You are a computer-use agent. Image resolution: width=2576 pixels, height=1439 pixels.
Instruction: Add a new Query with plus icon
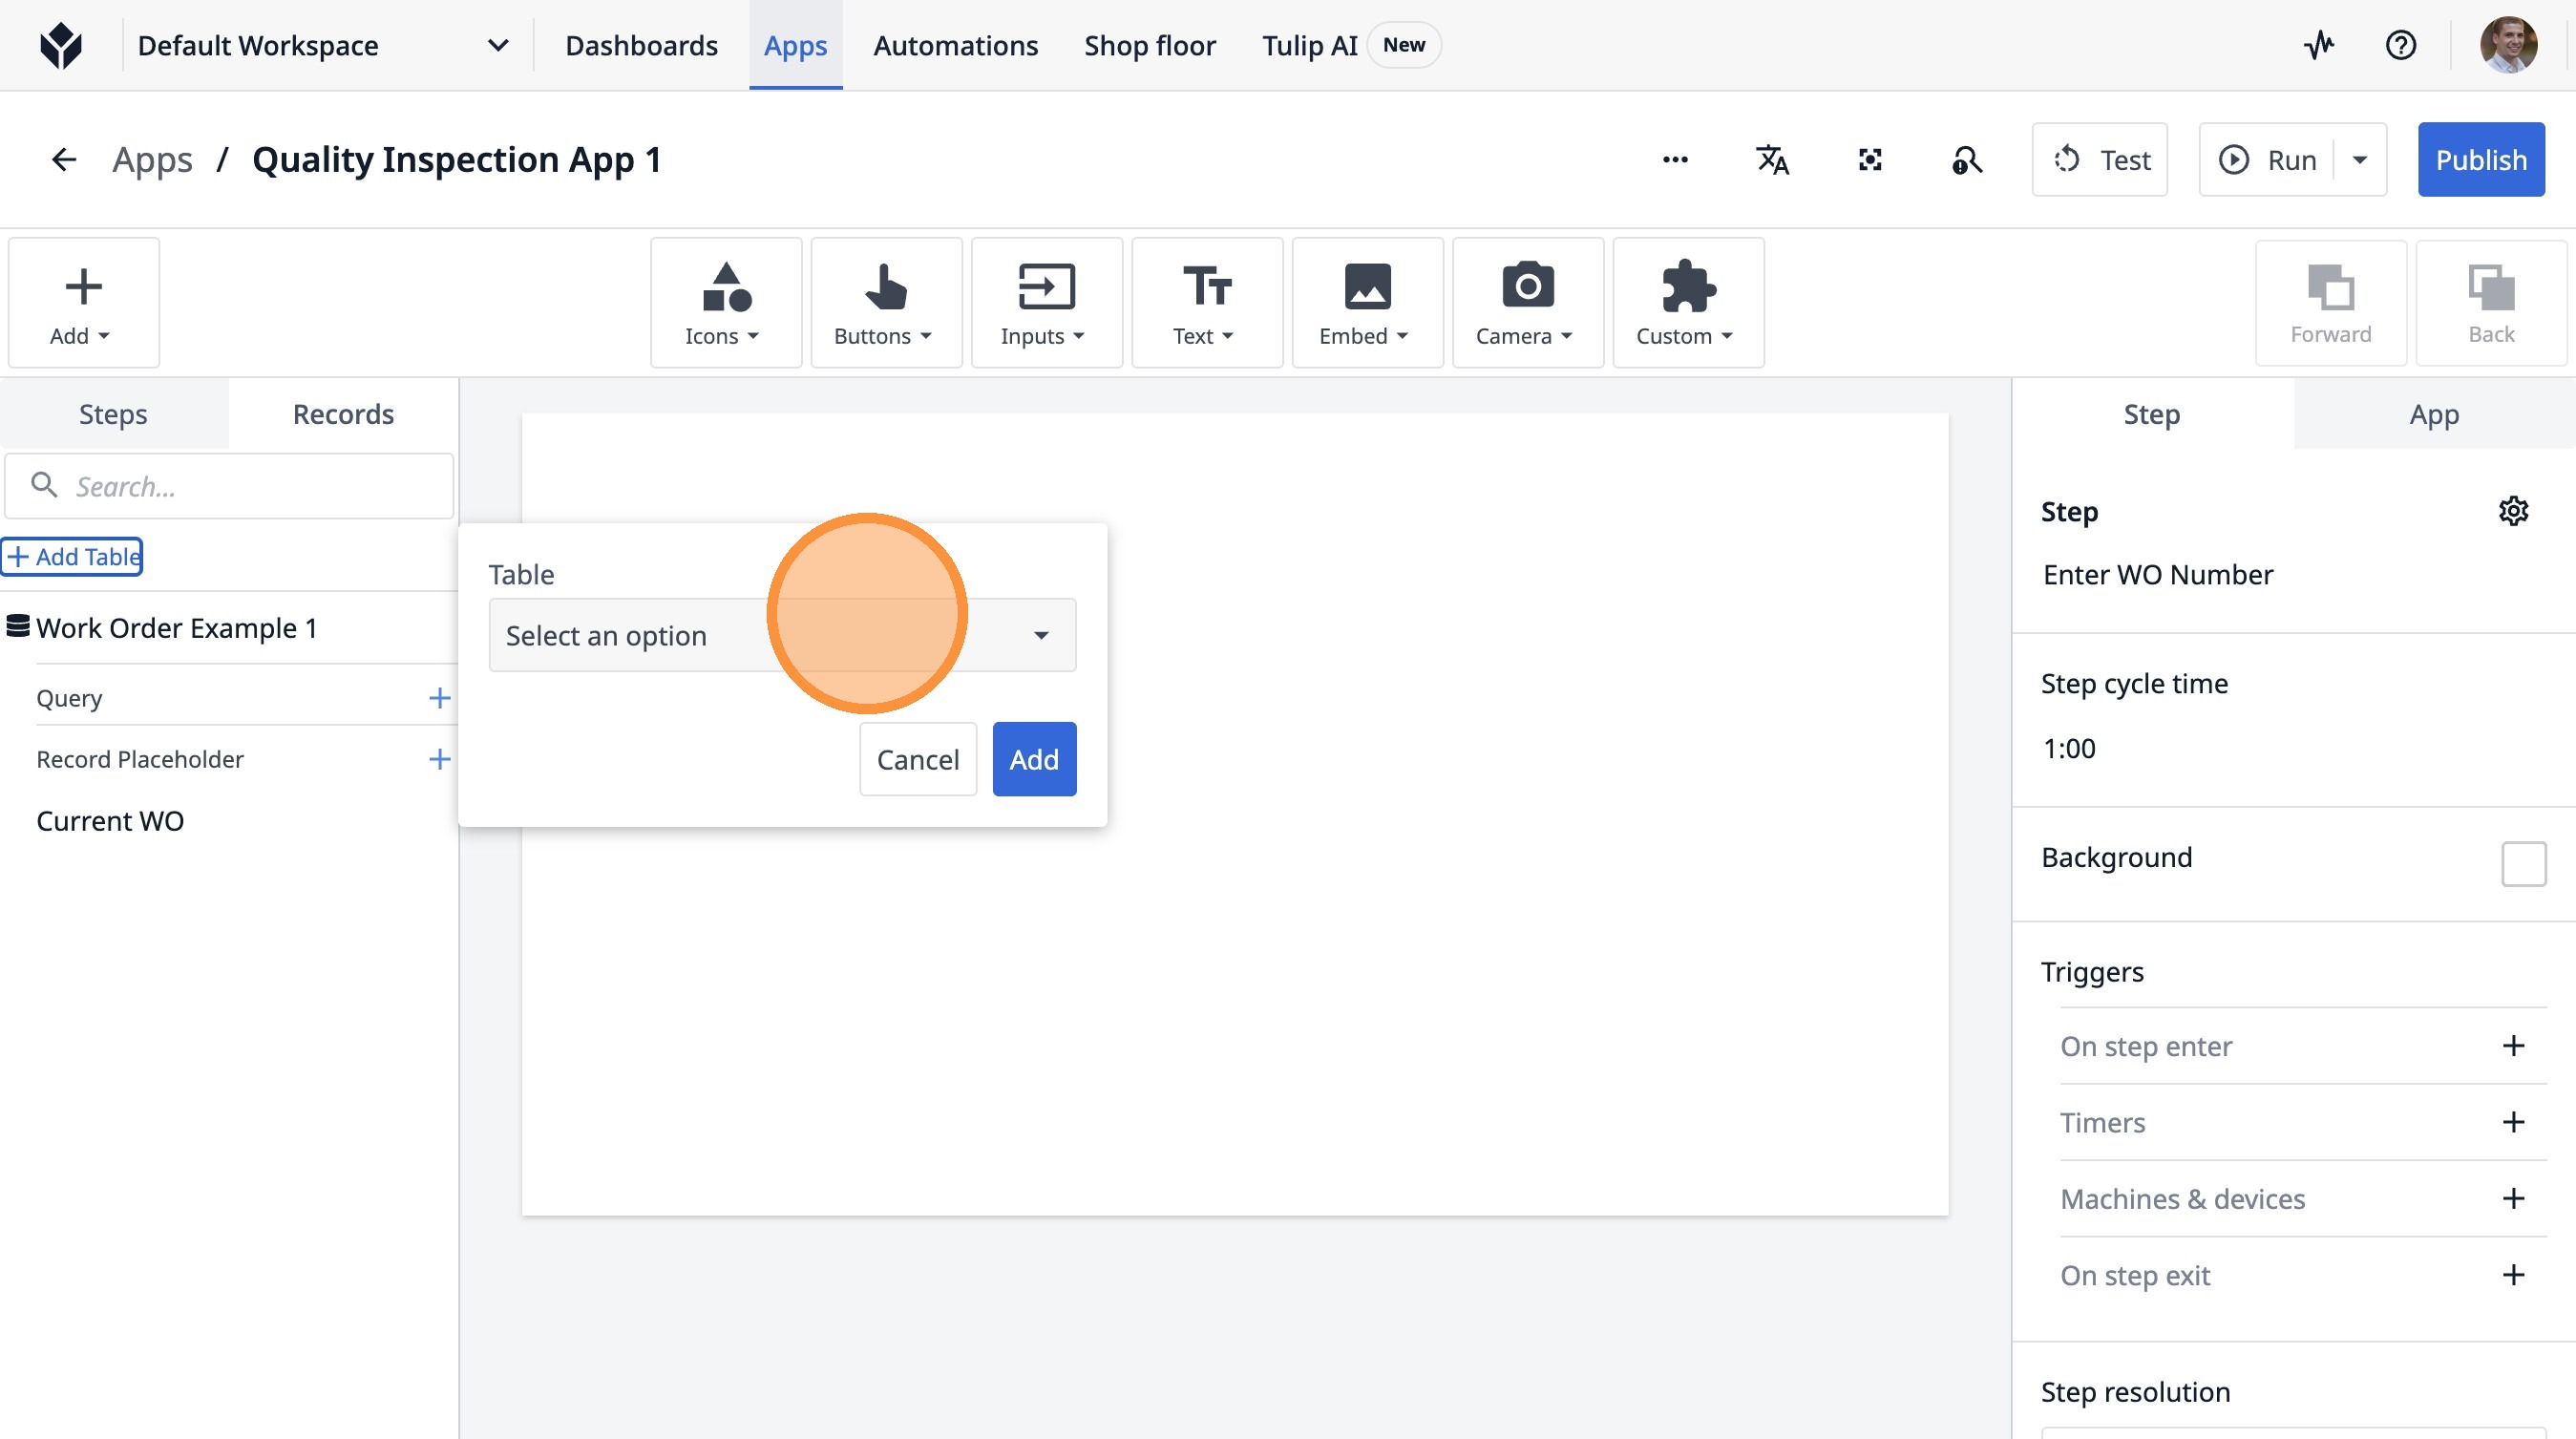pyautogui.click(x=439, y=698)
